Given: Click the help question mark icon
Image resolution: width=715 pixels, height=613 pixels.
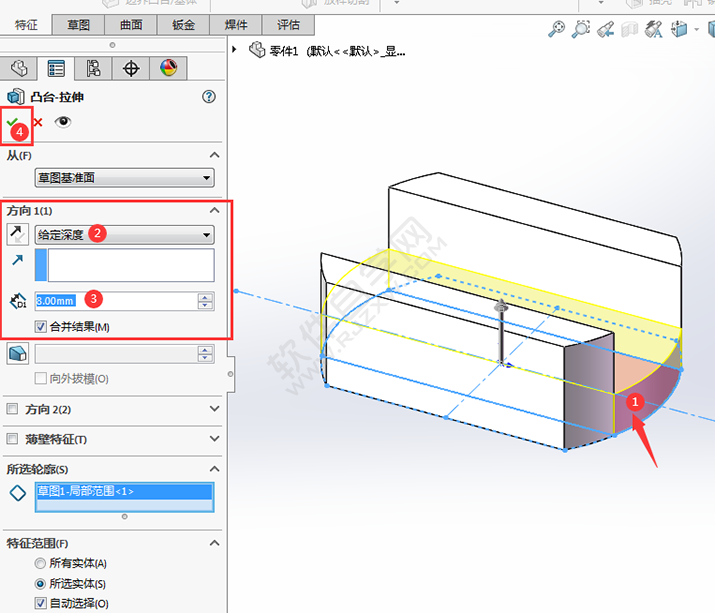Looking at the screenshot, I should (209, 97).
